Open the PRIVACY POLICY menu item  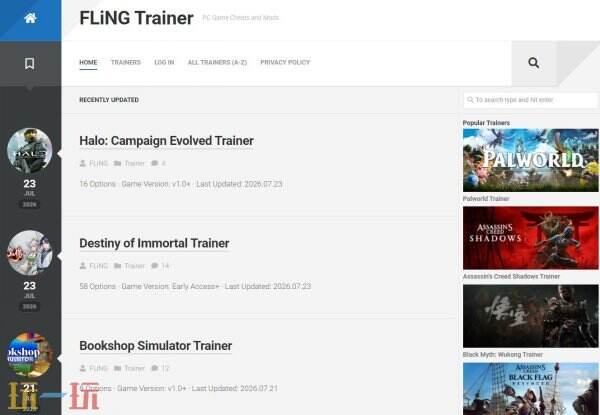click(x=285, y=62)
